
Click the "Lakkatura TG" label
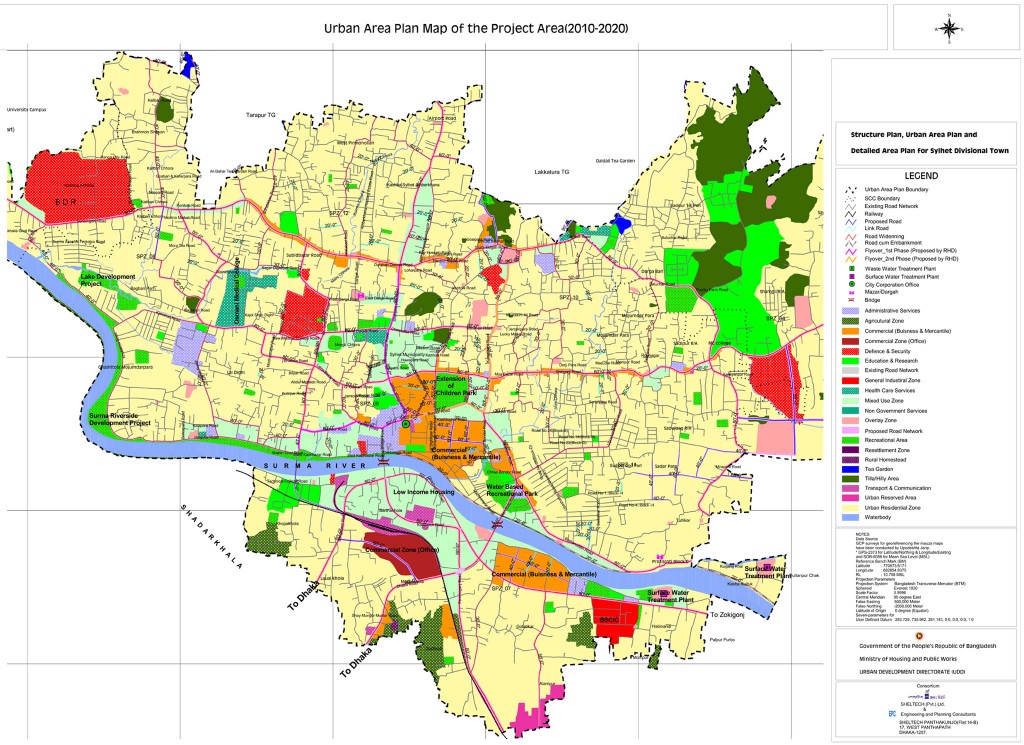[x=552, y=172]
